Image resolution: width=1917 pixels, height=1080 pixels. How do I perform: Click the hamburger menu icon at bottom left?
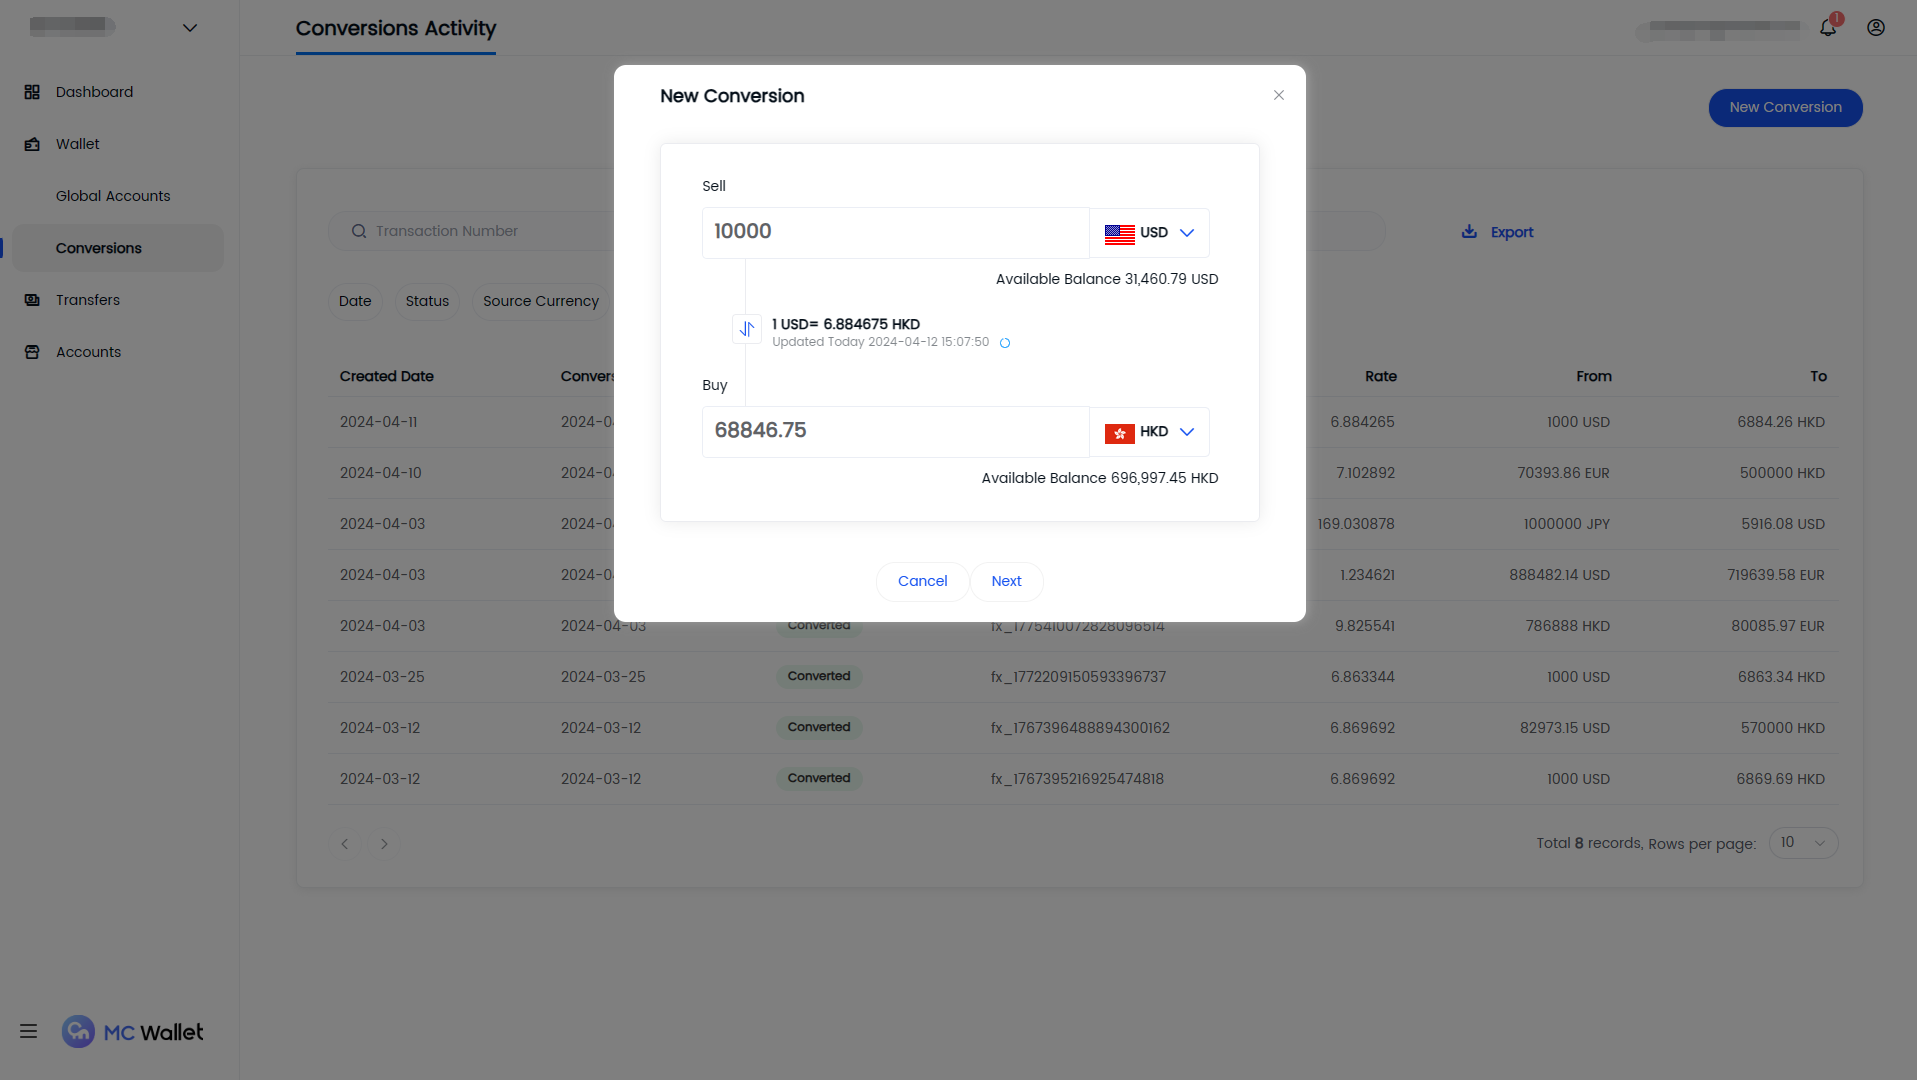pyautogui.click(x=28, y=1031)
